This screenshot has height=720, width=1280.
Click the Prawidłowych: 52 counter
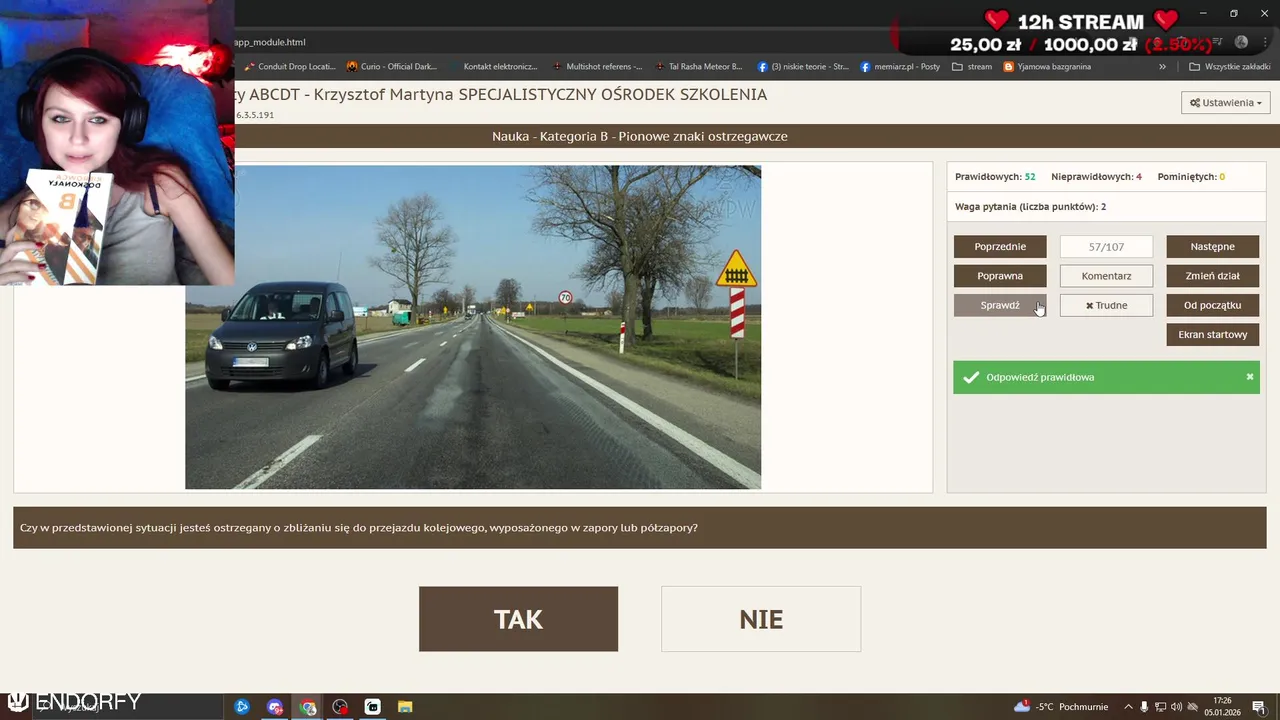point(995,177)
